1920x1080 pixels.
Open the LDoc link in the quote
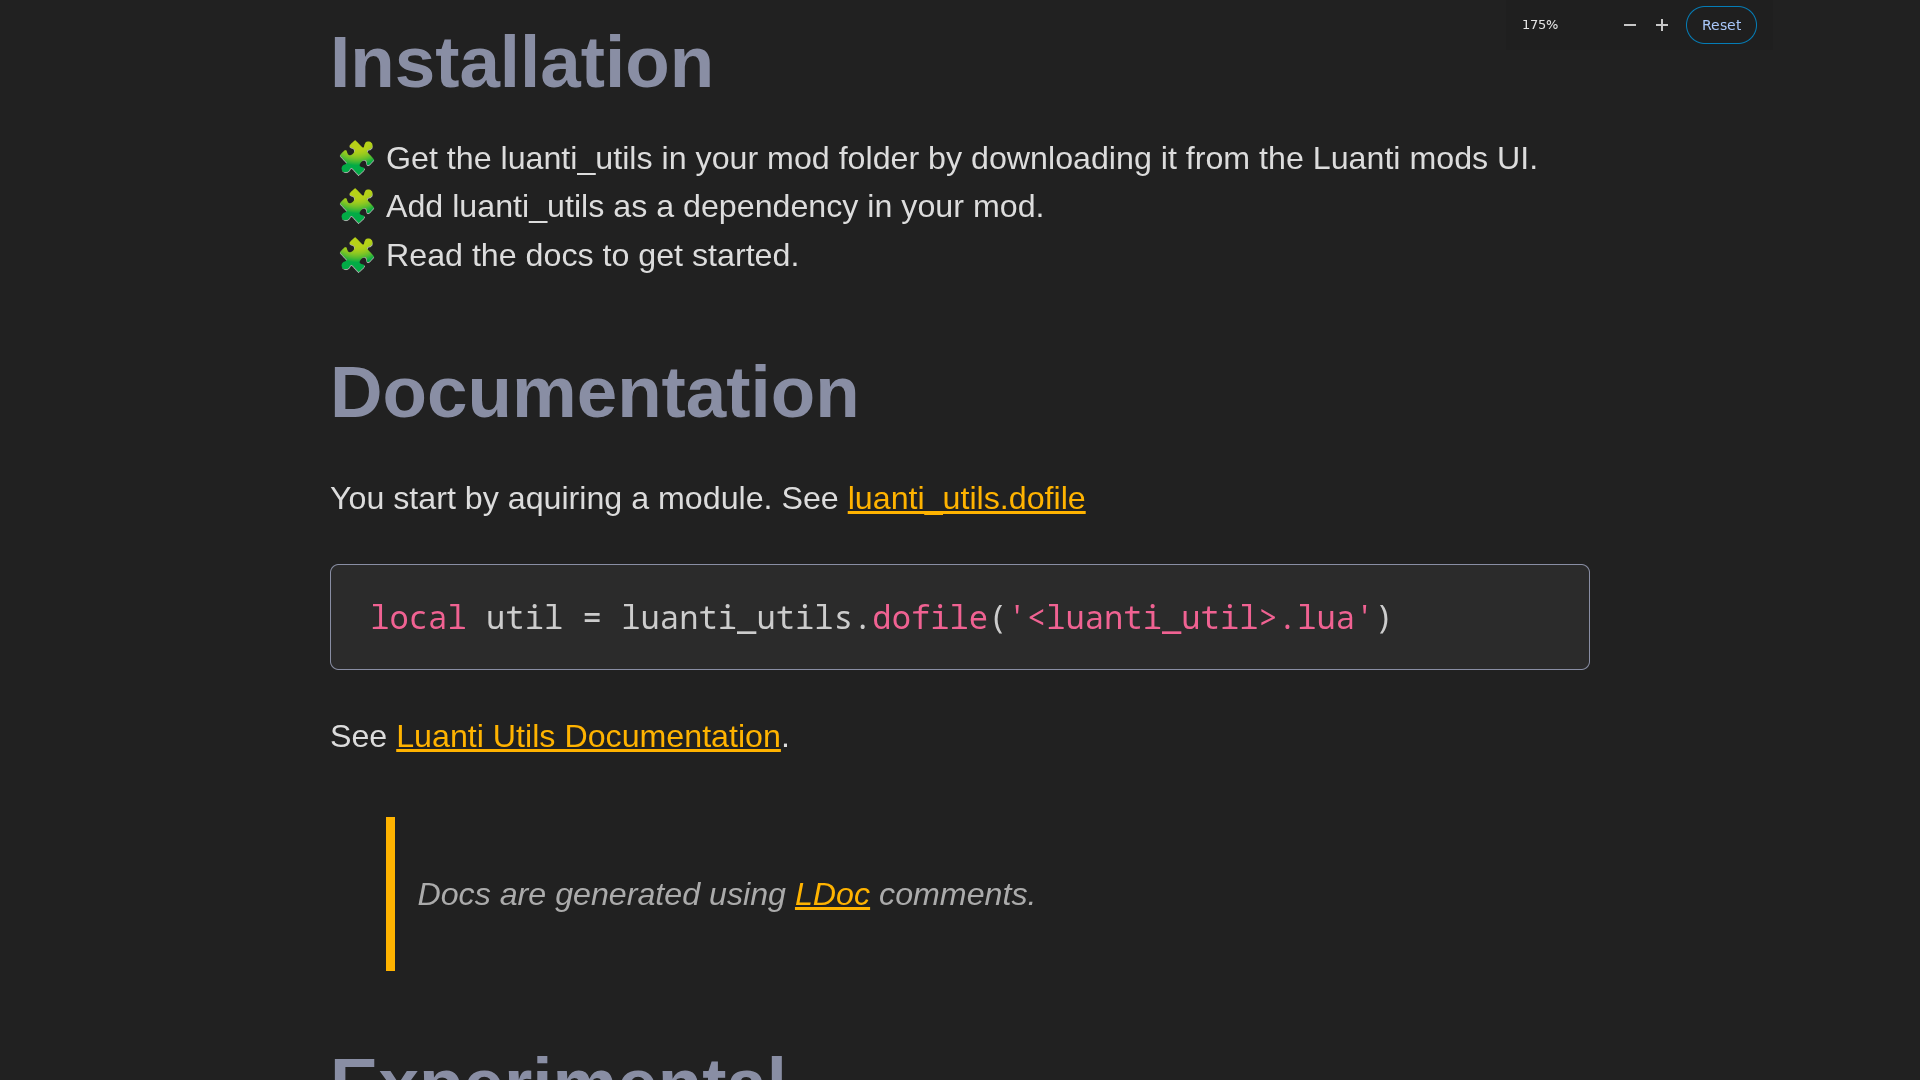tap(831, 894)
